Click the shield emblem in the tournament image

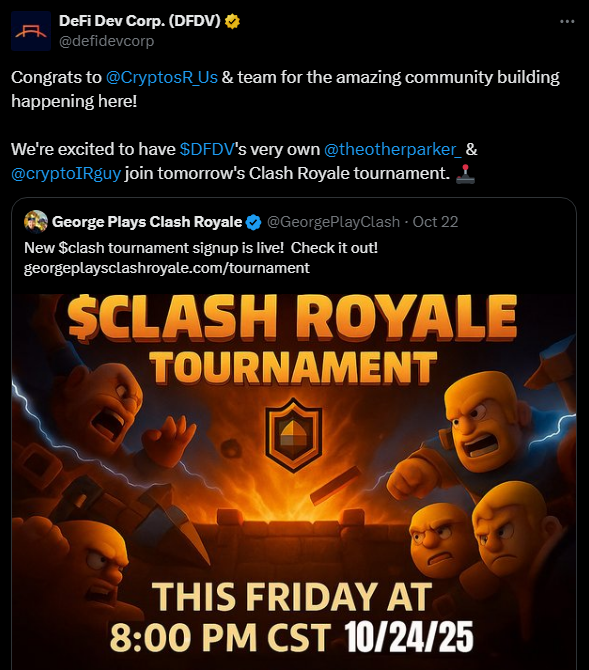294,435
